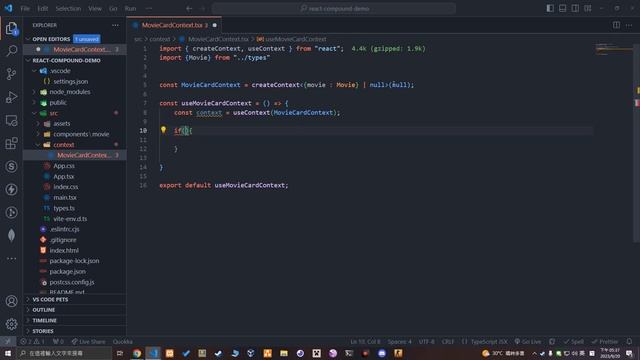Click the command center search box
Screen dimensions: 640x360
(x=334, y=8)
